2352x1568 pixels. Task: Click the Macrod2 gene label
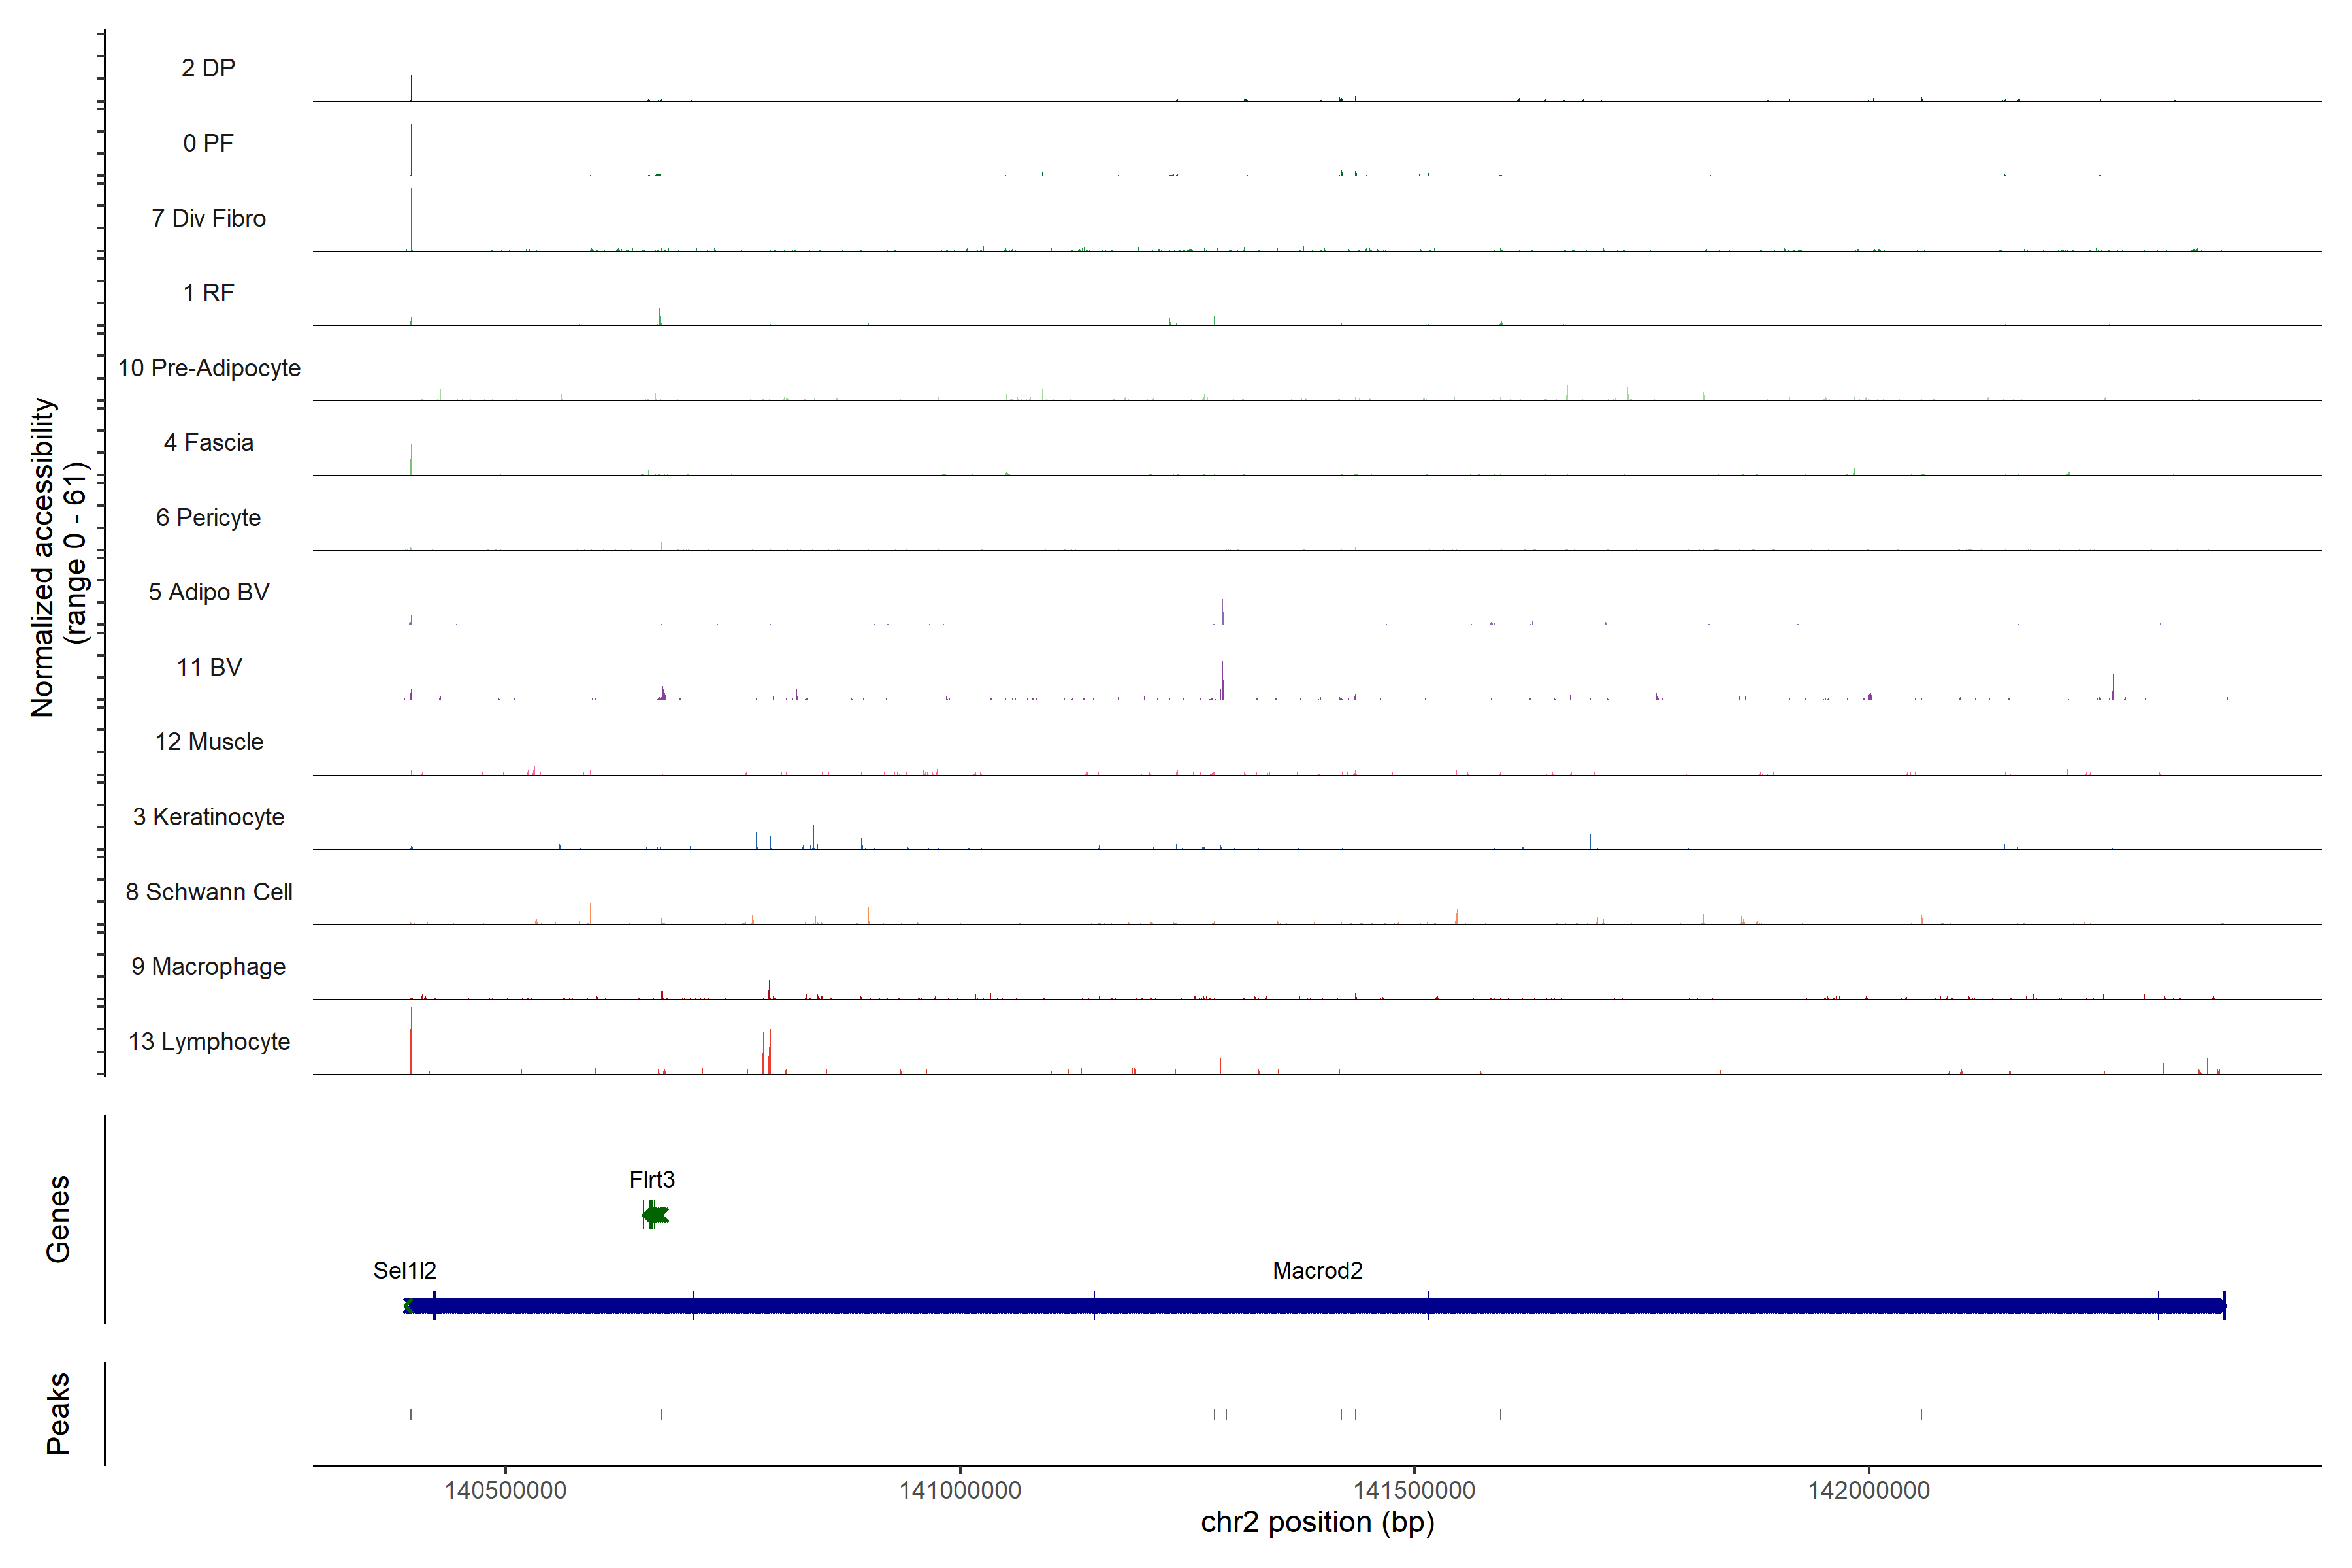[x=1317, y=1270]
